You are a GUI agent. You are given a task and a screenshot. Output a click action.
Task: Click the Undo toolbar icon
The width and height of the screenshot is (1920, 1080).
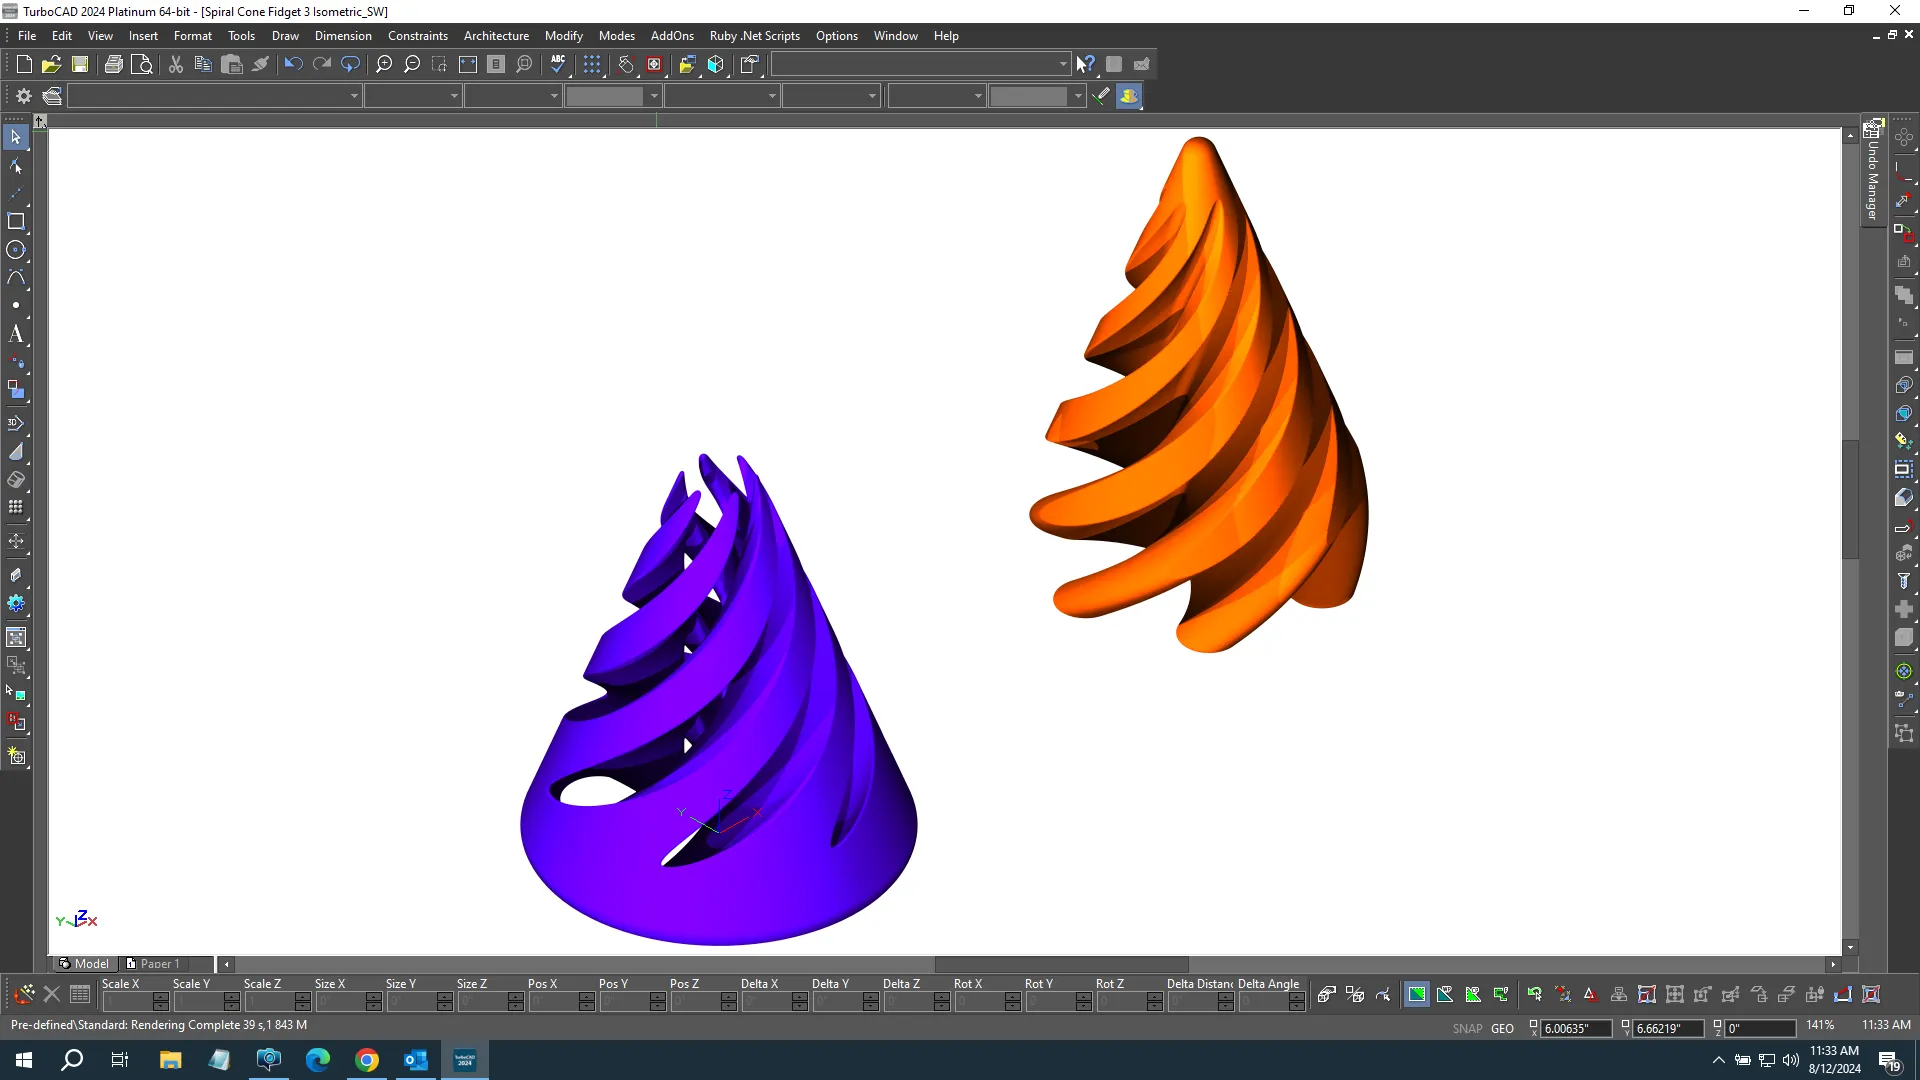(x=292, y=64)
